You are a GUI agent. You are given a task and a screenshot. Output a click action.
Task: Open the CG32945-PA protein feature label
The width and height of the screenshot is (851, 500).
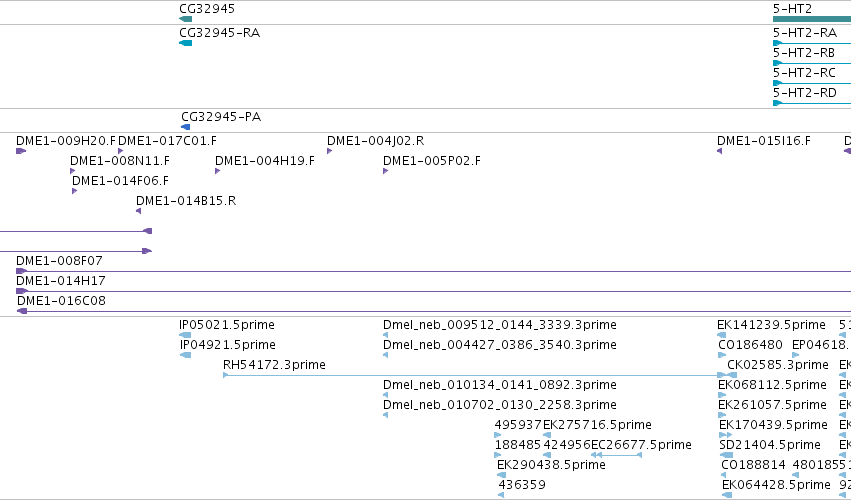(x=221, y=117)
